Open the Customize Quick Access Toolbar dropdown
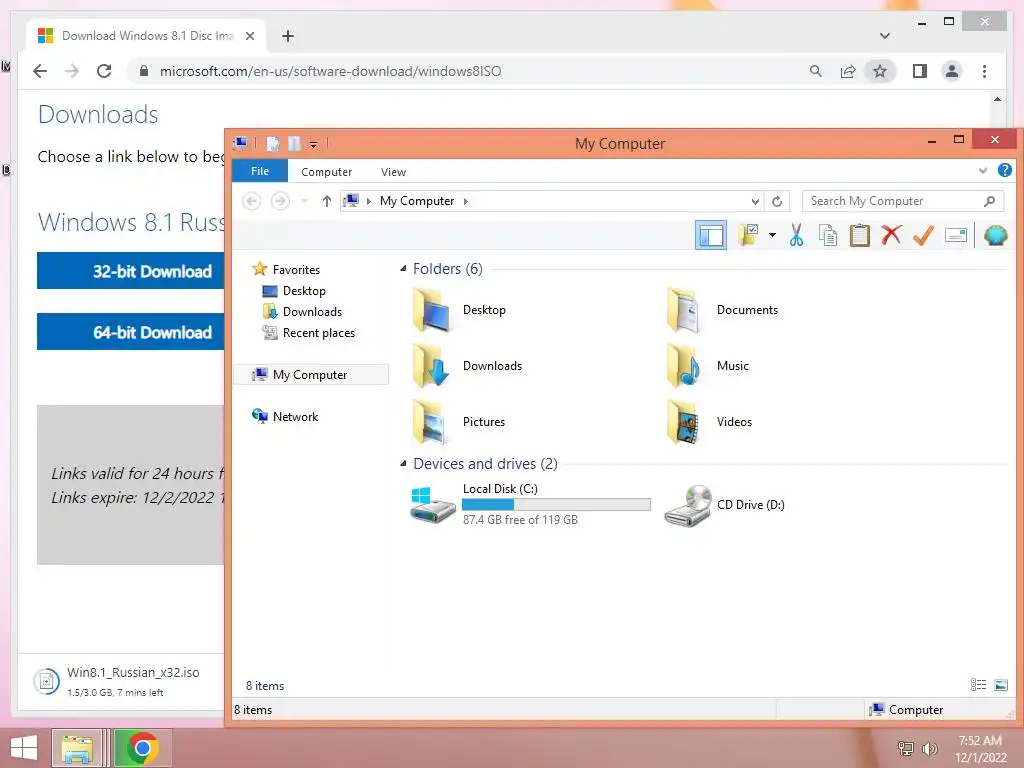The width and height of the screenshot is (1024, 768). 313,144
